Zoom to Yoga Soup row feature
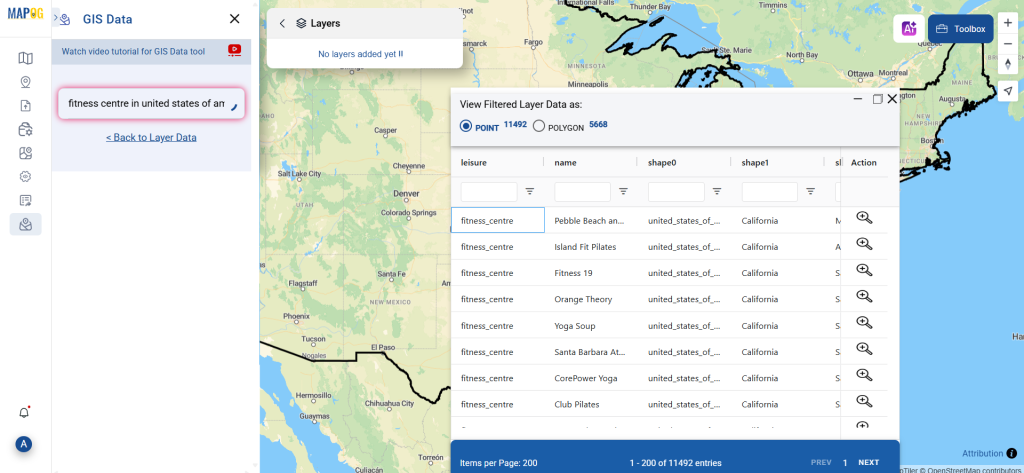This screenshot has width=1024, height=473. click(864, 324)
